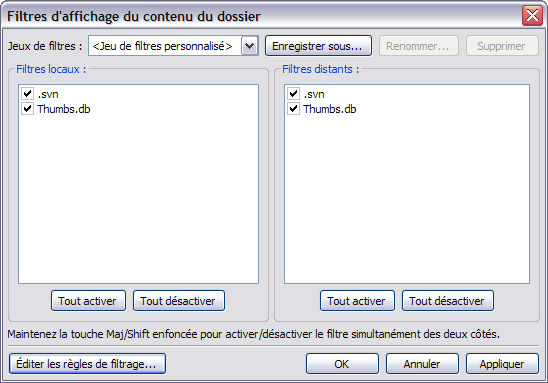Image resolution: width=548 pixels, height=383 pixels.
Task: Confirm with the OK button
Action: pos(342,364)
